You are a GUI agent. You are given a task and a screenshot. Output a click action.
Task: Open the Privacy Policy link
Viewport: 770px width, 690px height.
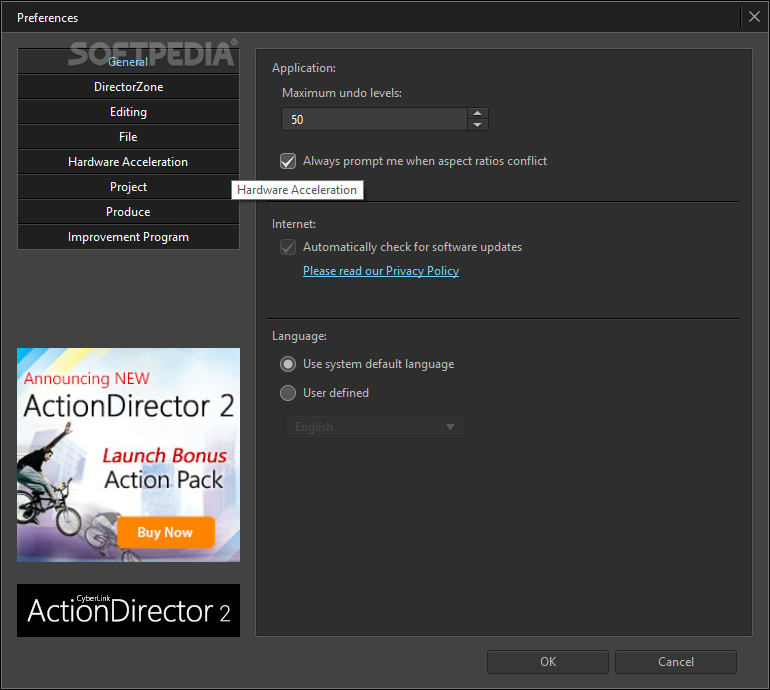coord(381,271)
